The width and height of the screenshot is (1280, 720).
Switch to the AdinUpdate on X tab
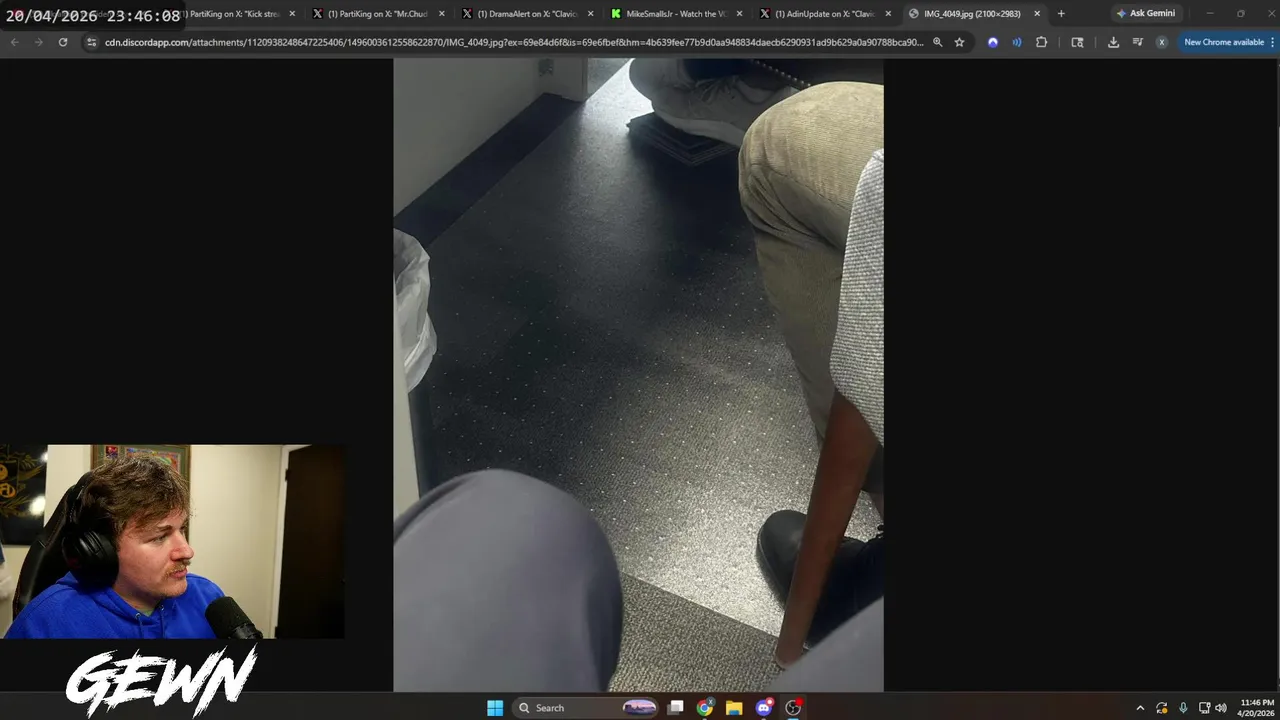pos(824,14)
